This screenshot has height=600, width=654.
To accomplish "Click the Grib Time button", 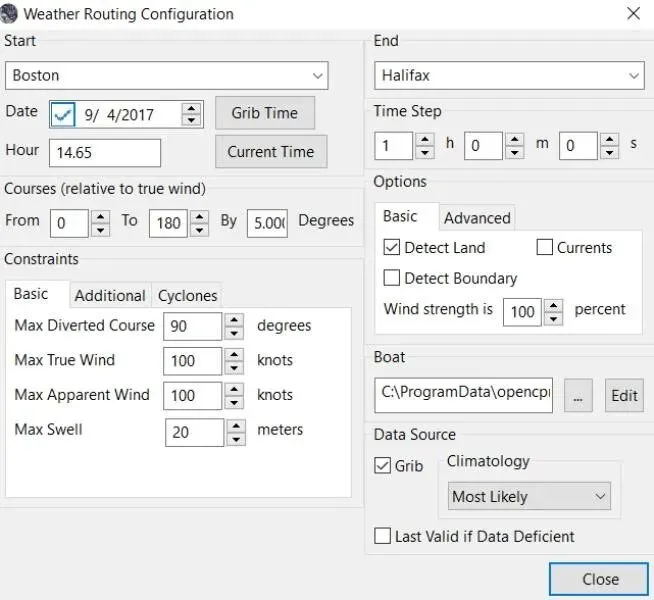I will [265, 113].
